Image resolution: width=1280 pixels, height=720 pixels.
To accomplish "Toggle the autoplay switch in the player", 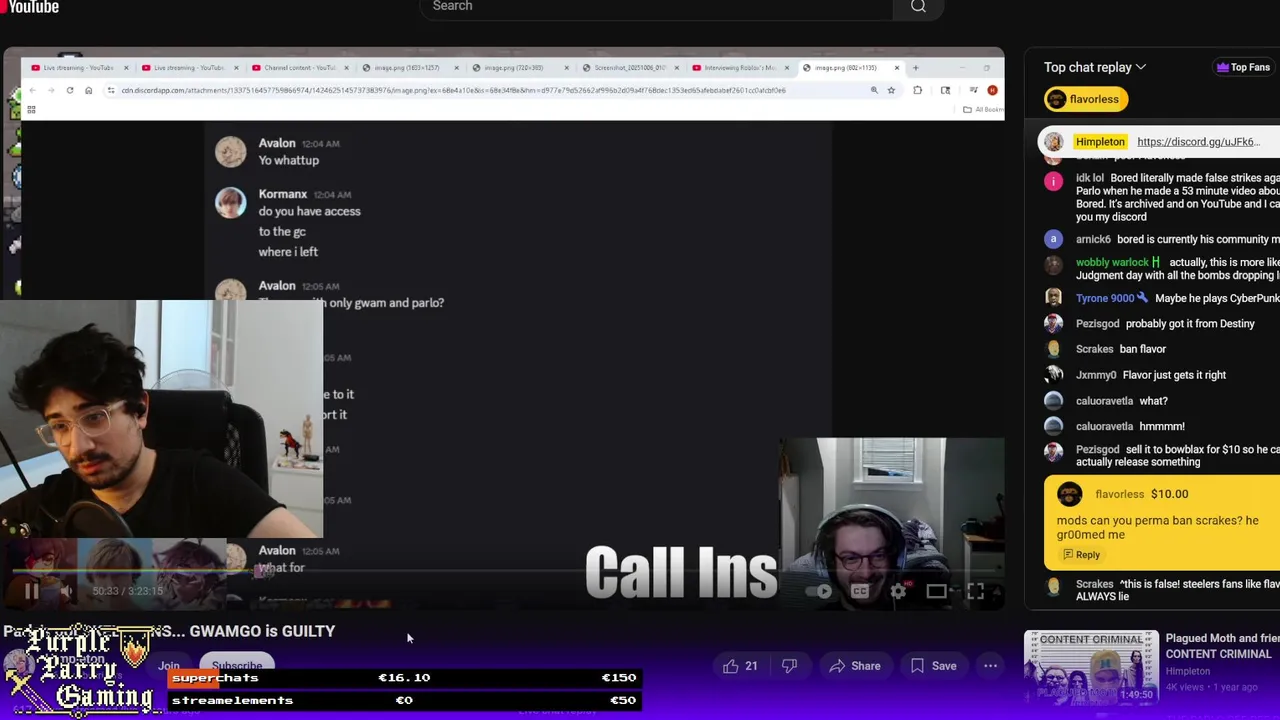I will tap(818, 591).
